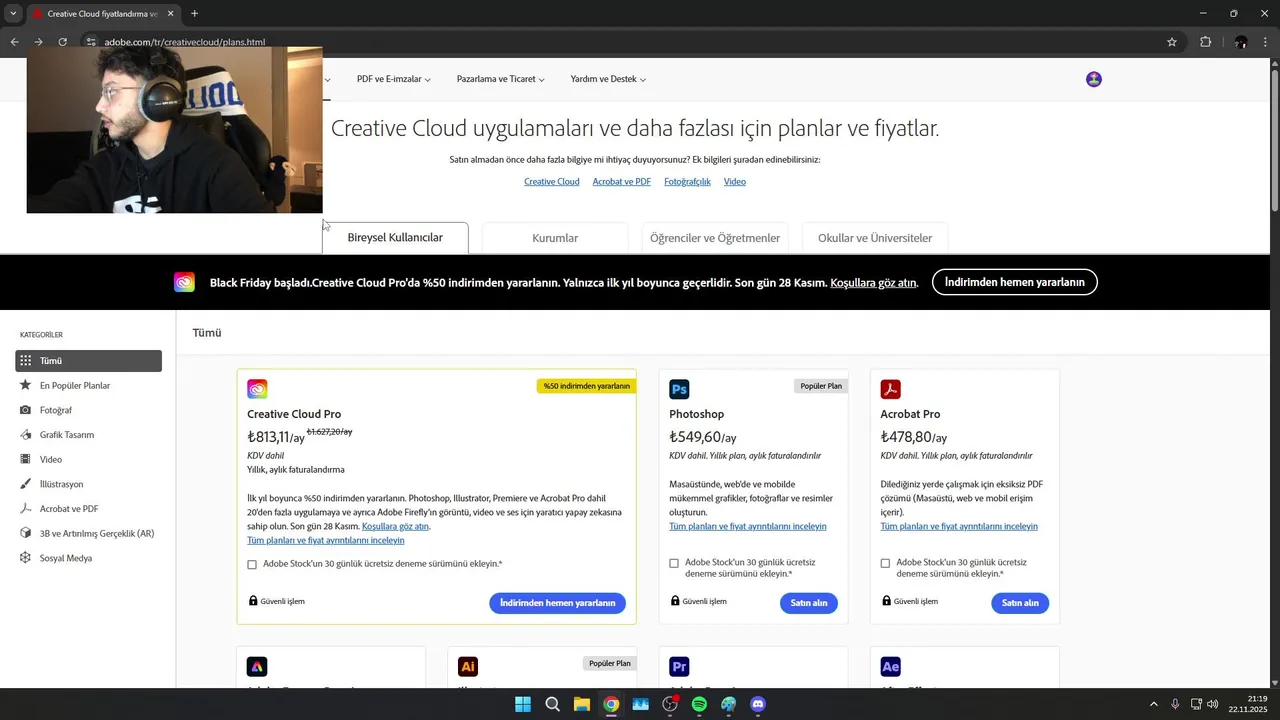Screen dimensions: 1280x720
Task: Open the Fotoğrafçılık info link
Action: (687, 182)
